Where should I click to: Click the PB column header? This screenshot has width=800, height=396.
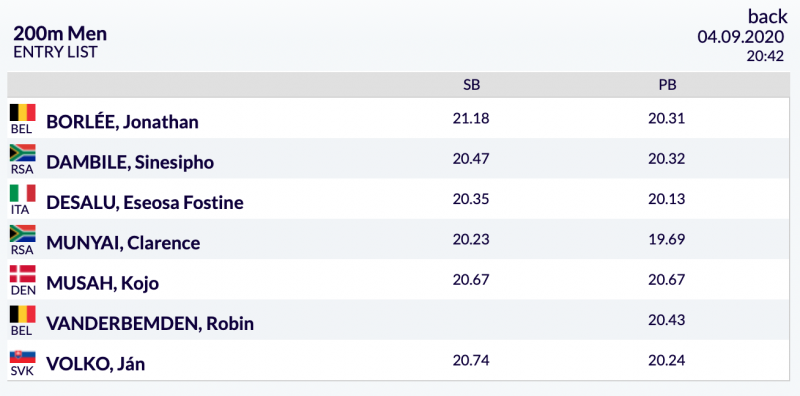click(667, 85)
